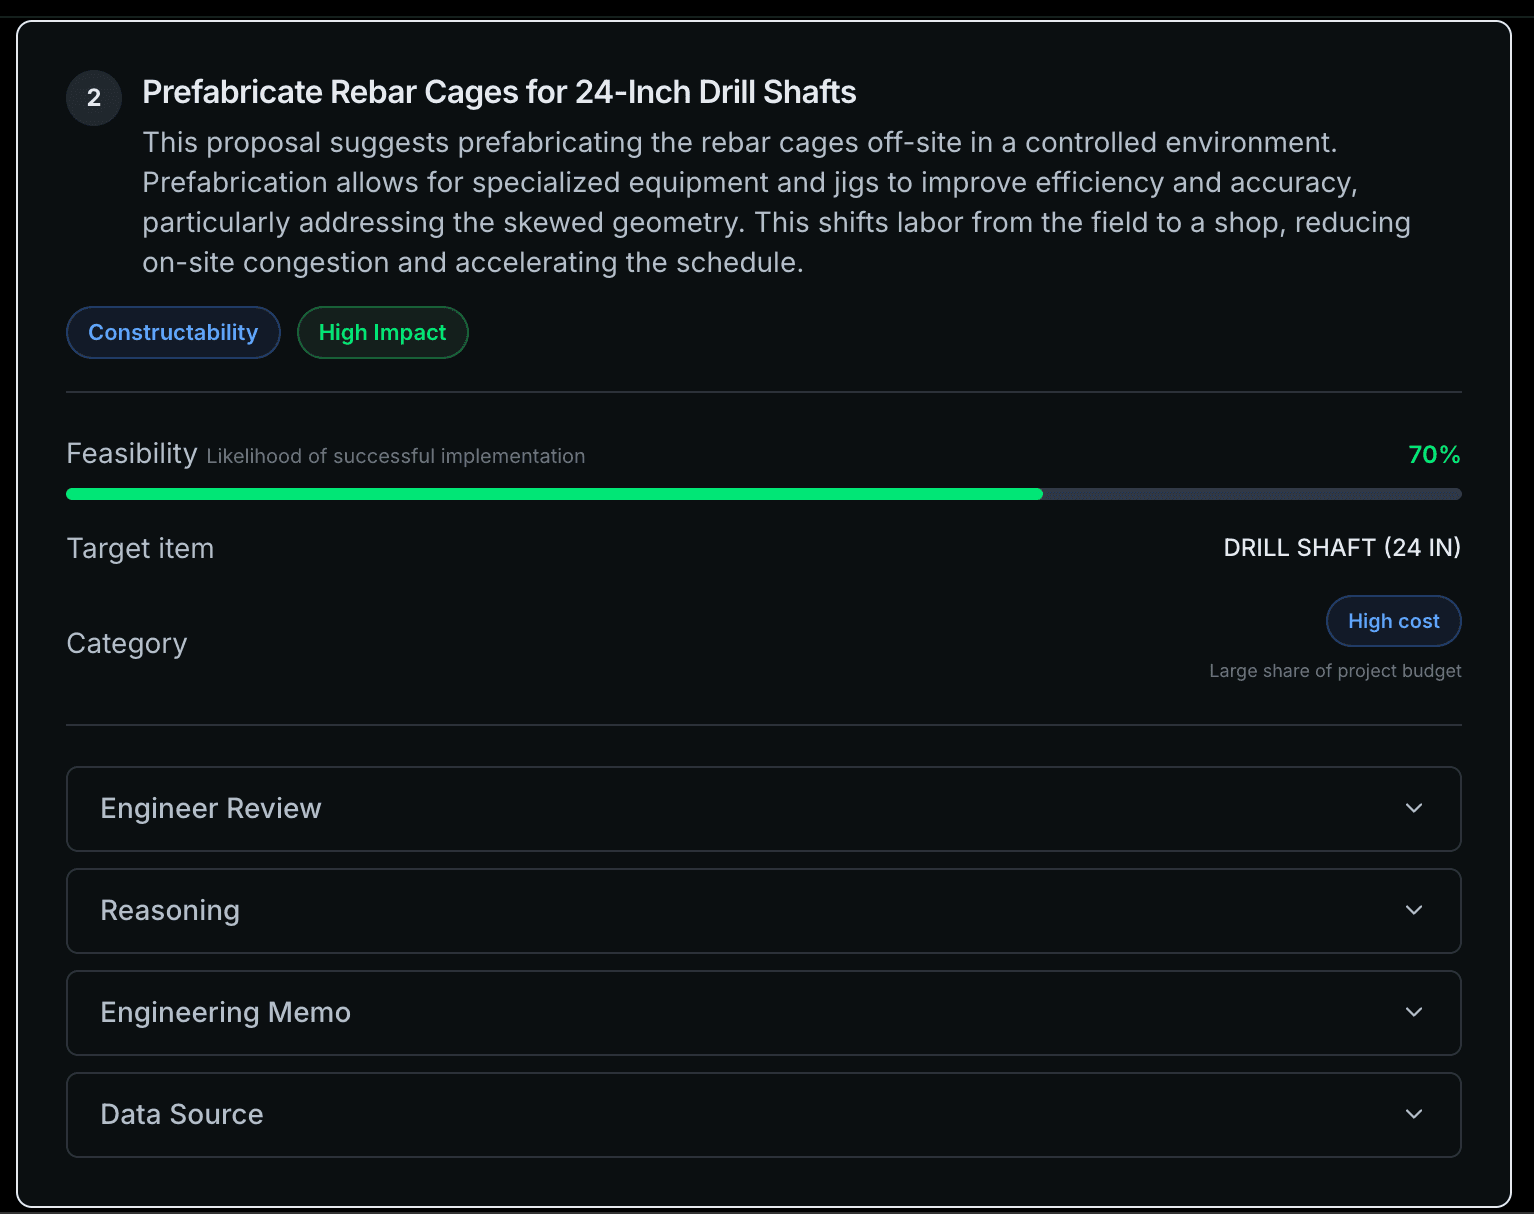Viewport: 1534px width, 1214px height.
Task: Click the chevron arrow beside Engineering Memo
Action: (1413, 1012)
